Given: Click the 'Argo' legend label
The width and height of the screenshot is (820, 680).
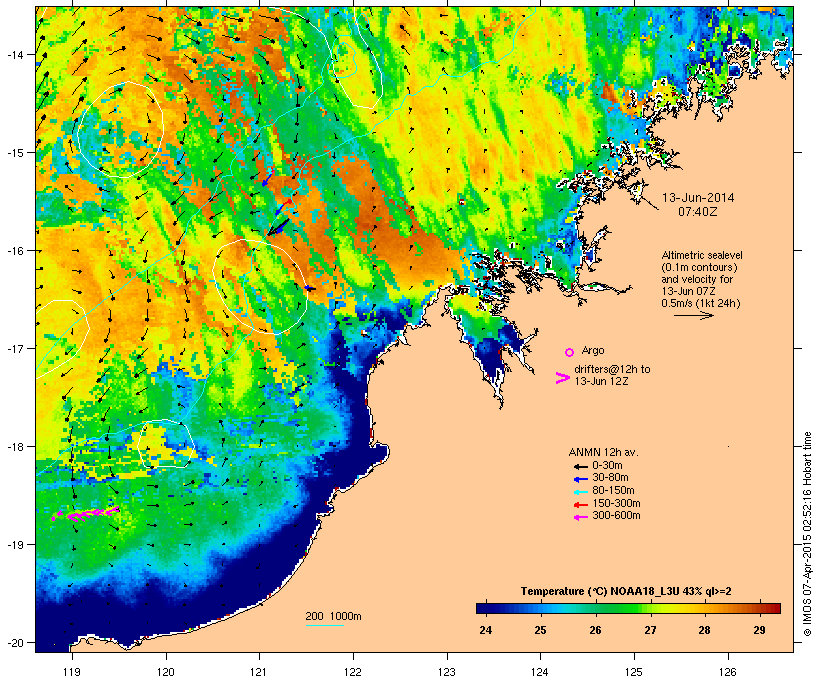Looking at the screenshot, I should [593, 350].
